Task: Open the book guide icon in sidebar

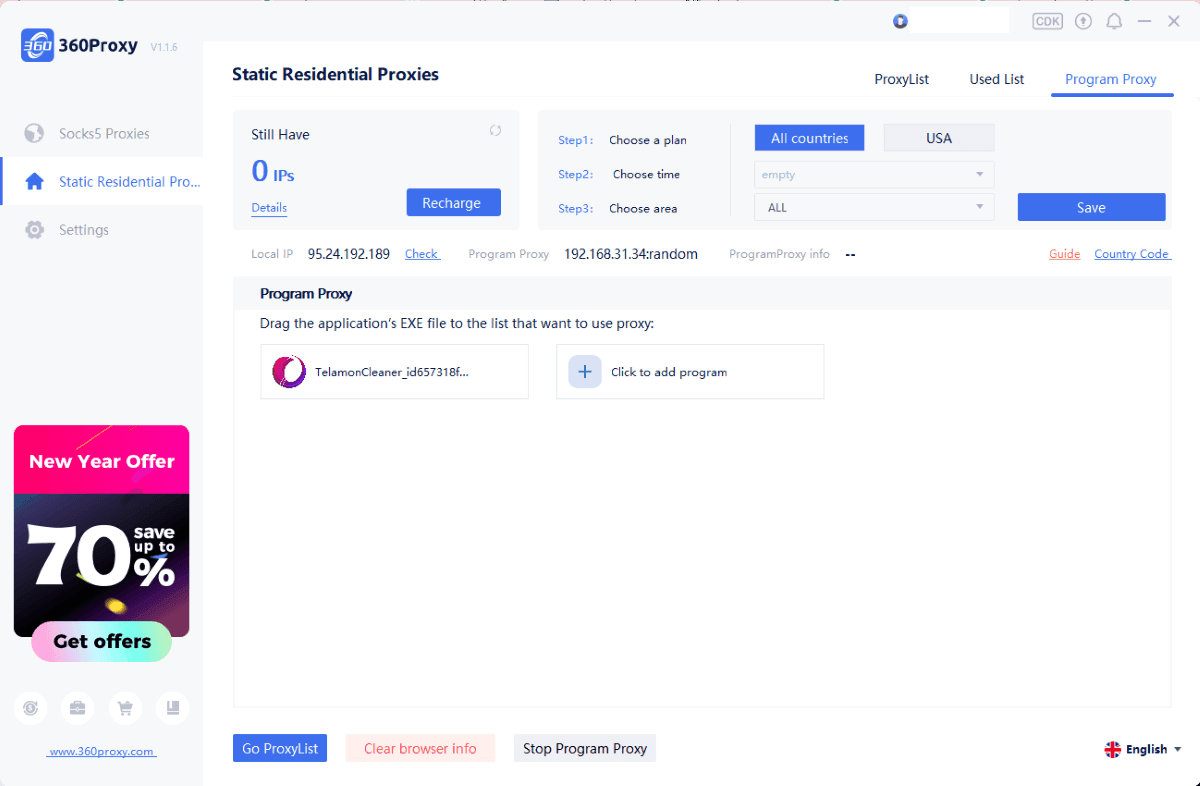Action: pos(172,708)
